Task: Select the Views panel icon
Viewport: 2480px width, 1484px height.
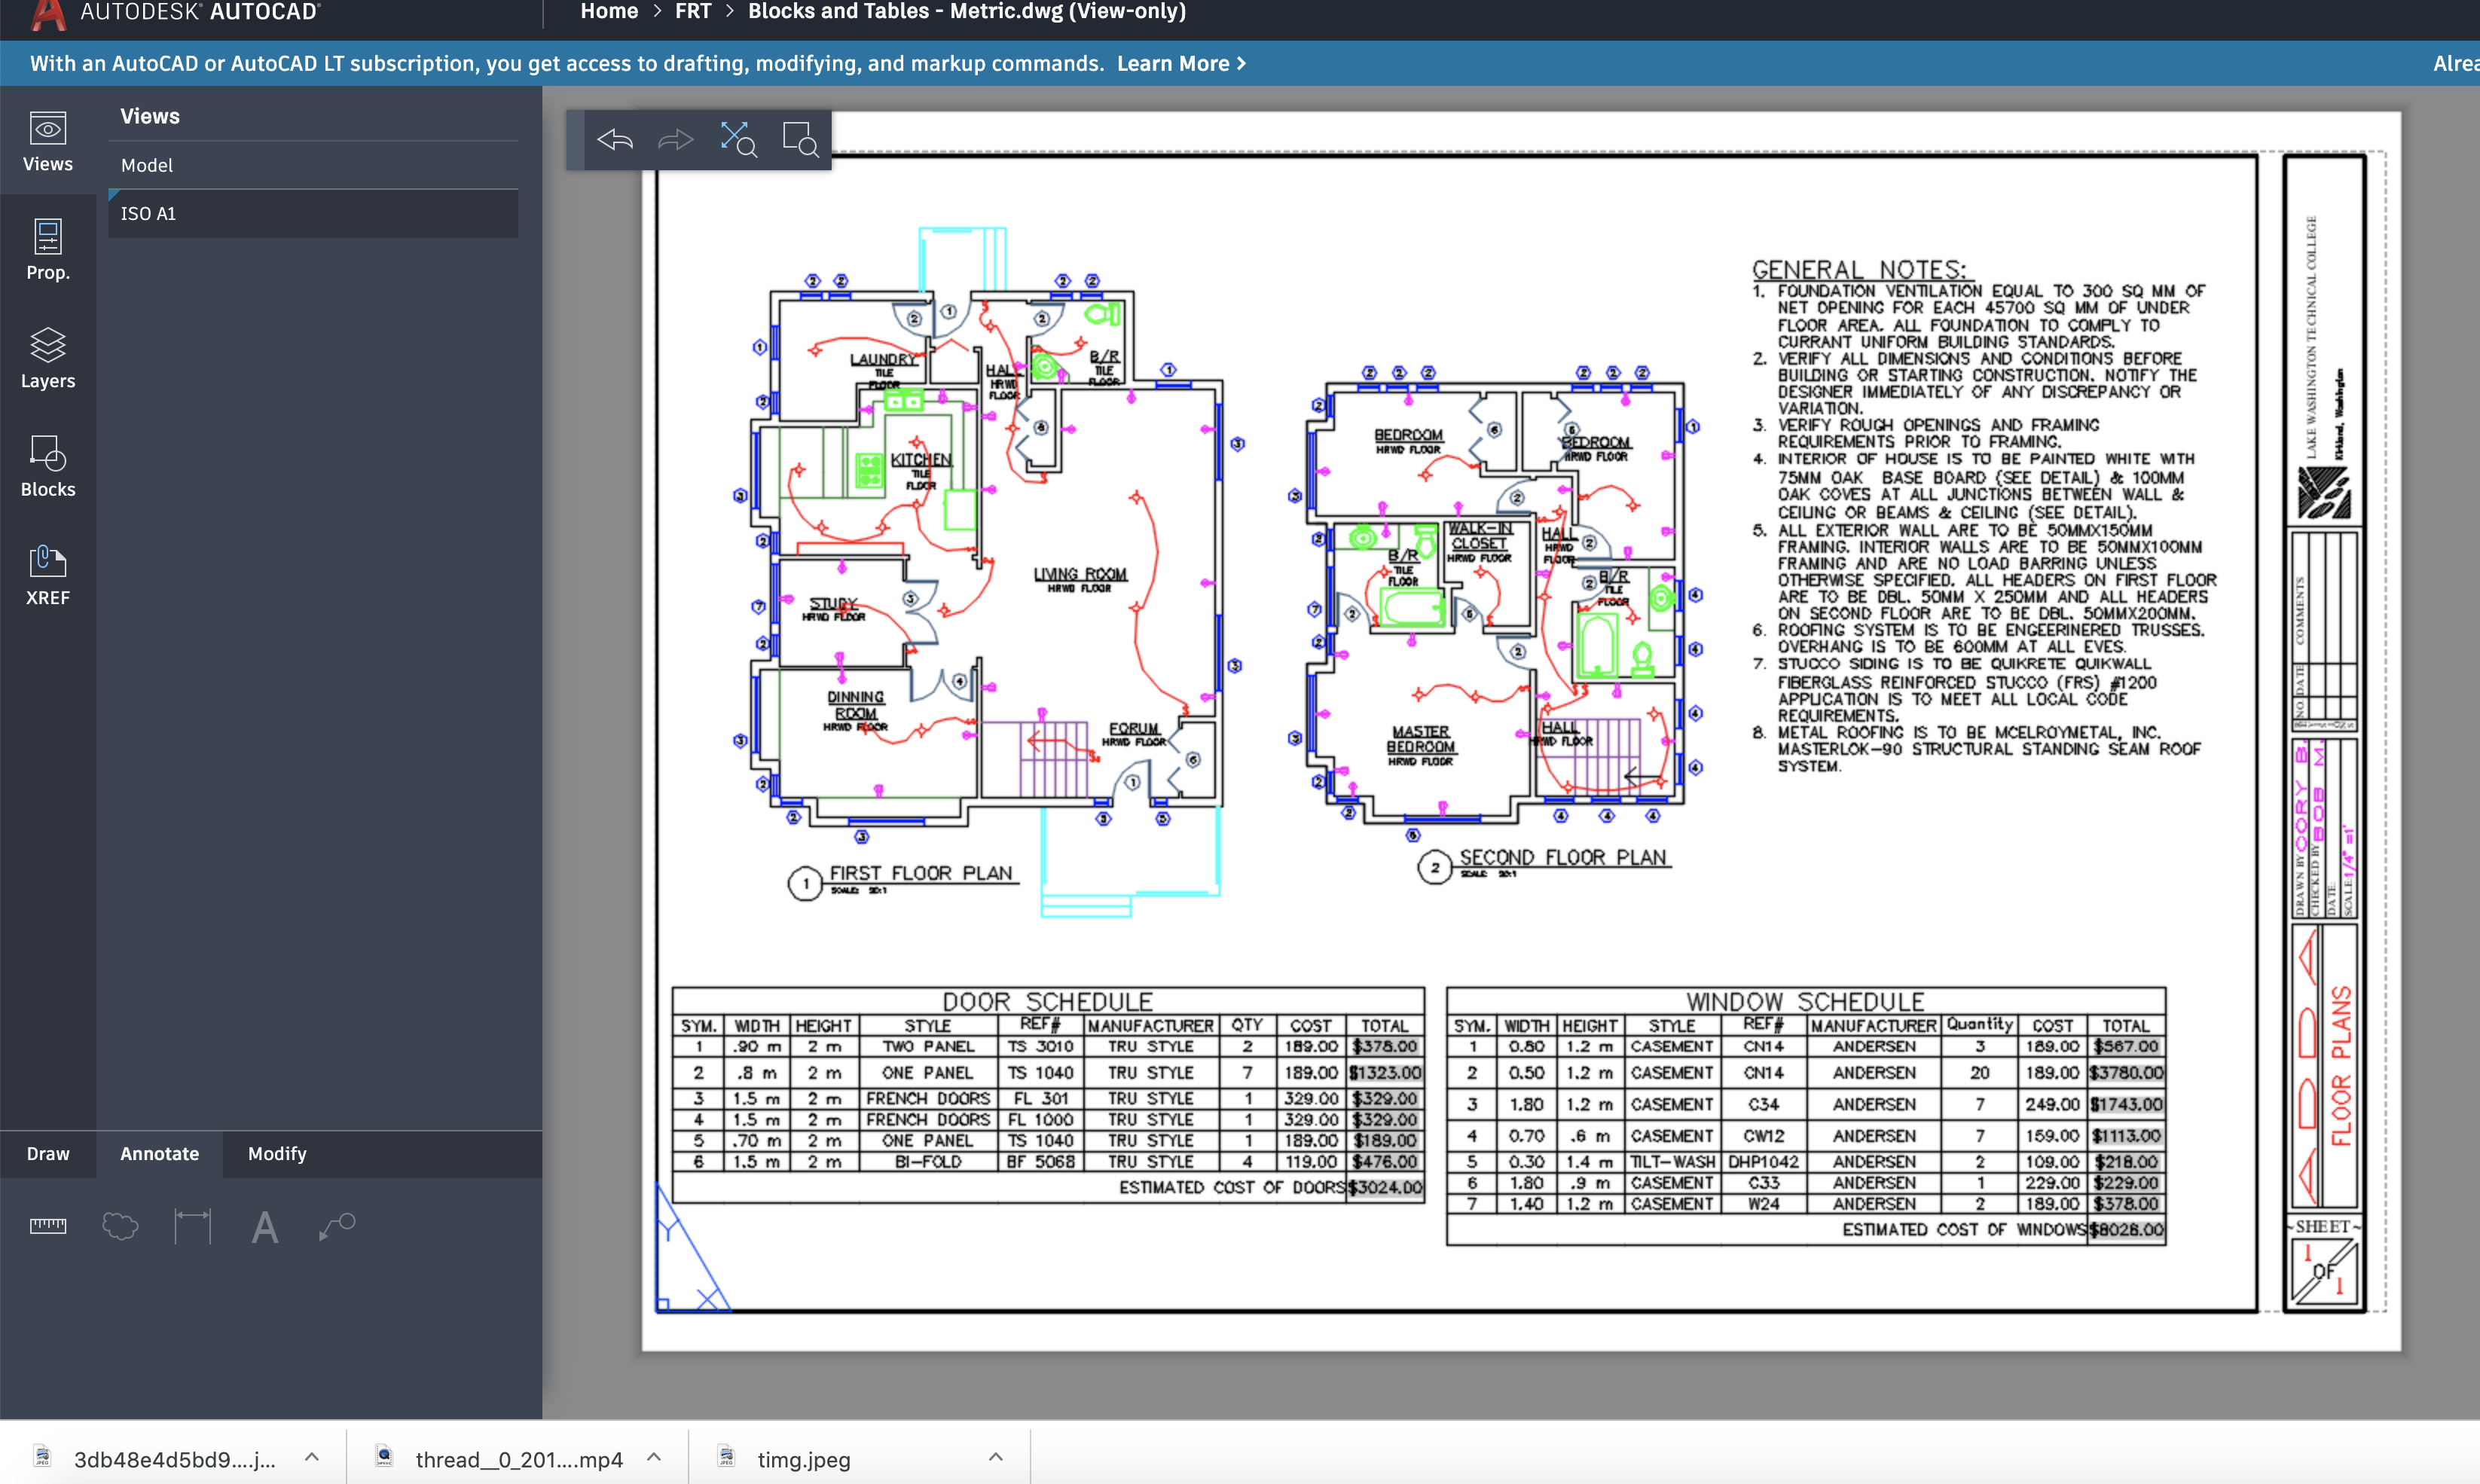Action: [x=47, y=142]
